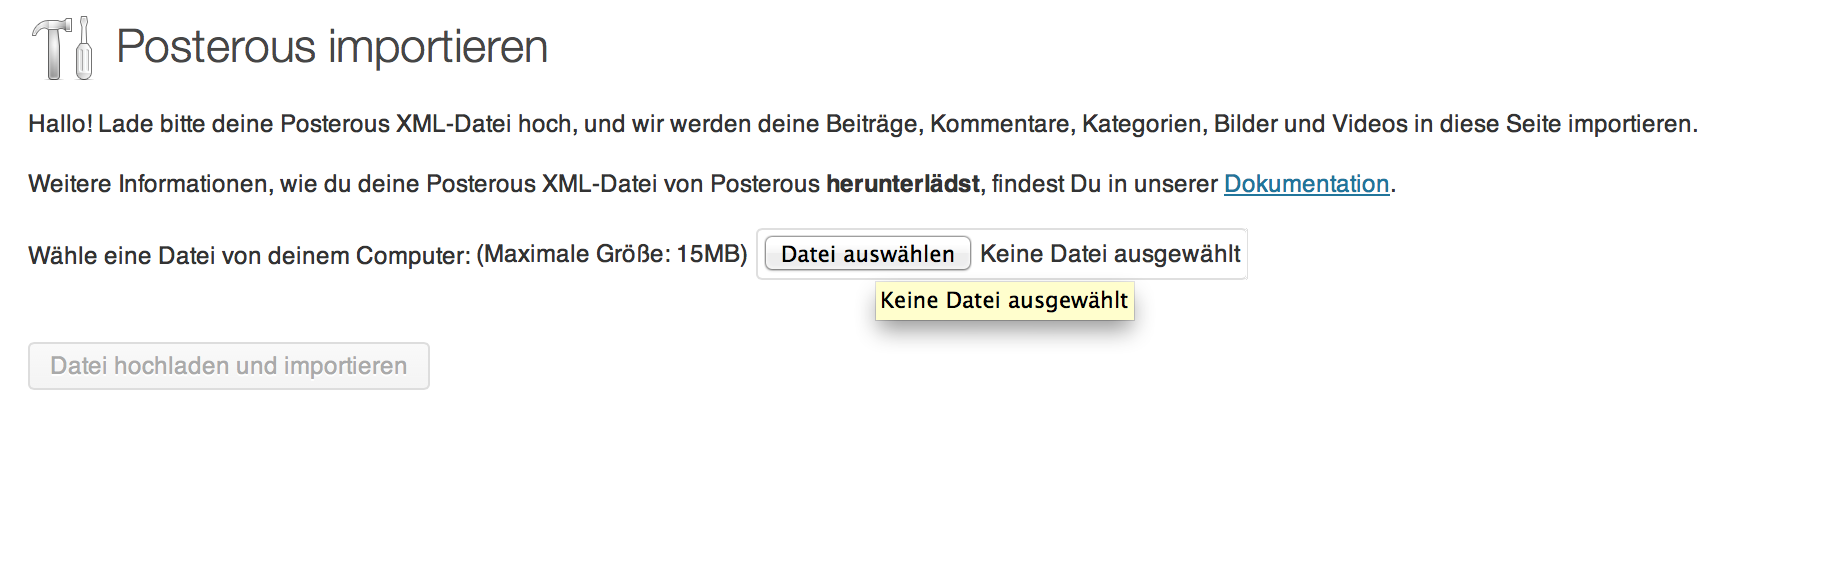Viewport: 1834px width, 580px height.
Task: Click the hammer and screwdriver tools icon
Action: [62, 48]
